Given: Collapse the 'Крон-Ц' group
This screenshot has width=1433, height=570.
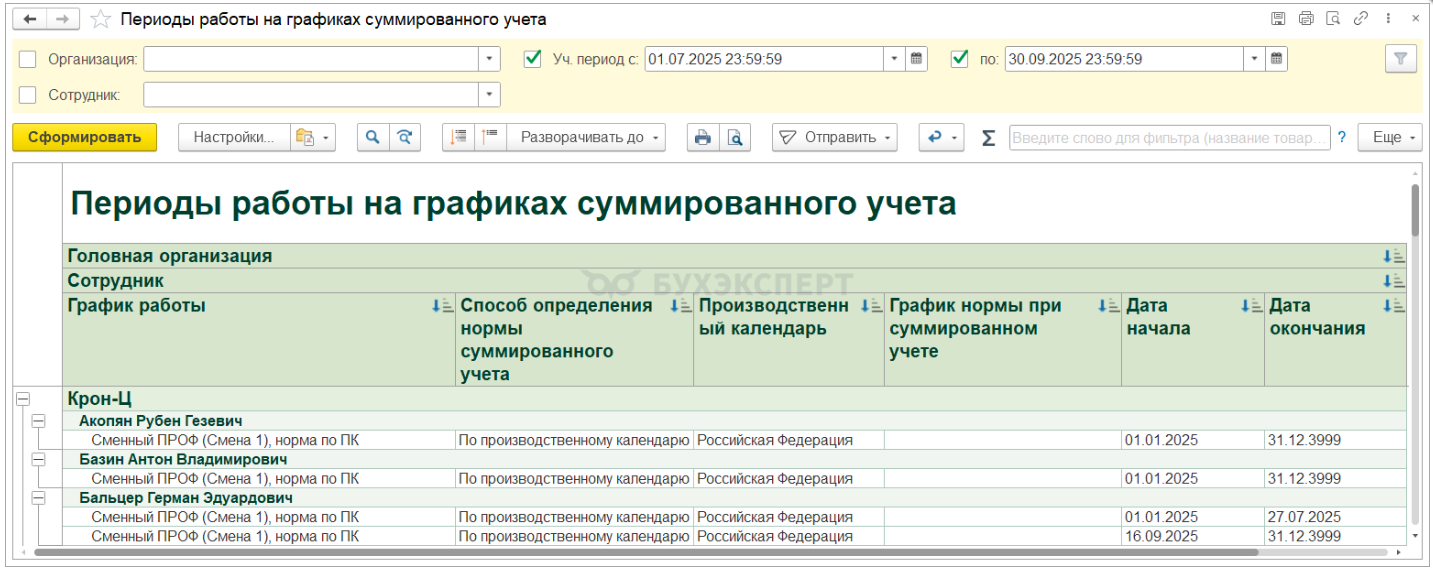Looking at the screenshot, I should click(x=22, y=399).
